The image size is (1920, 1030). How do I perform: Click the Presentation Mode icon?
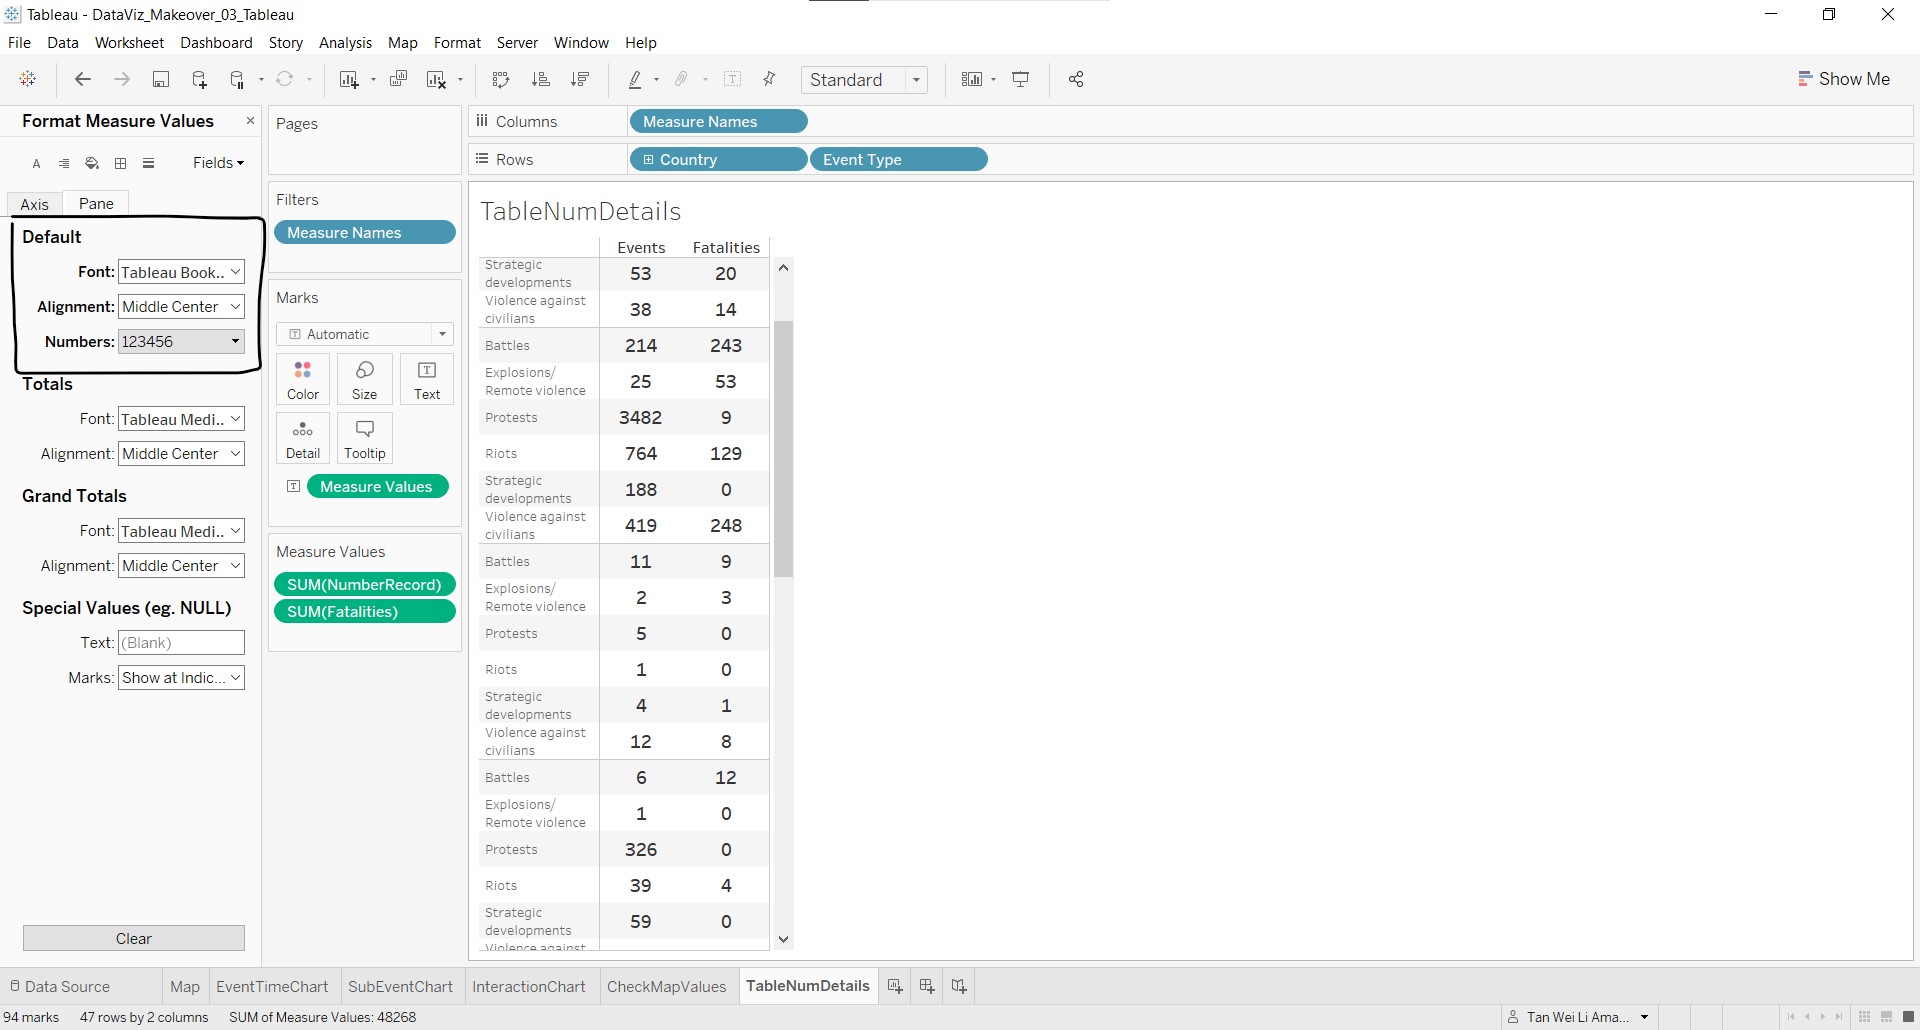point(1021,80)
